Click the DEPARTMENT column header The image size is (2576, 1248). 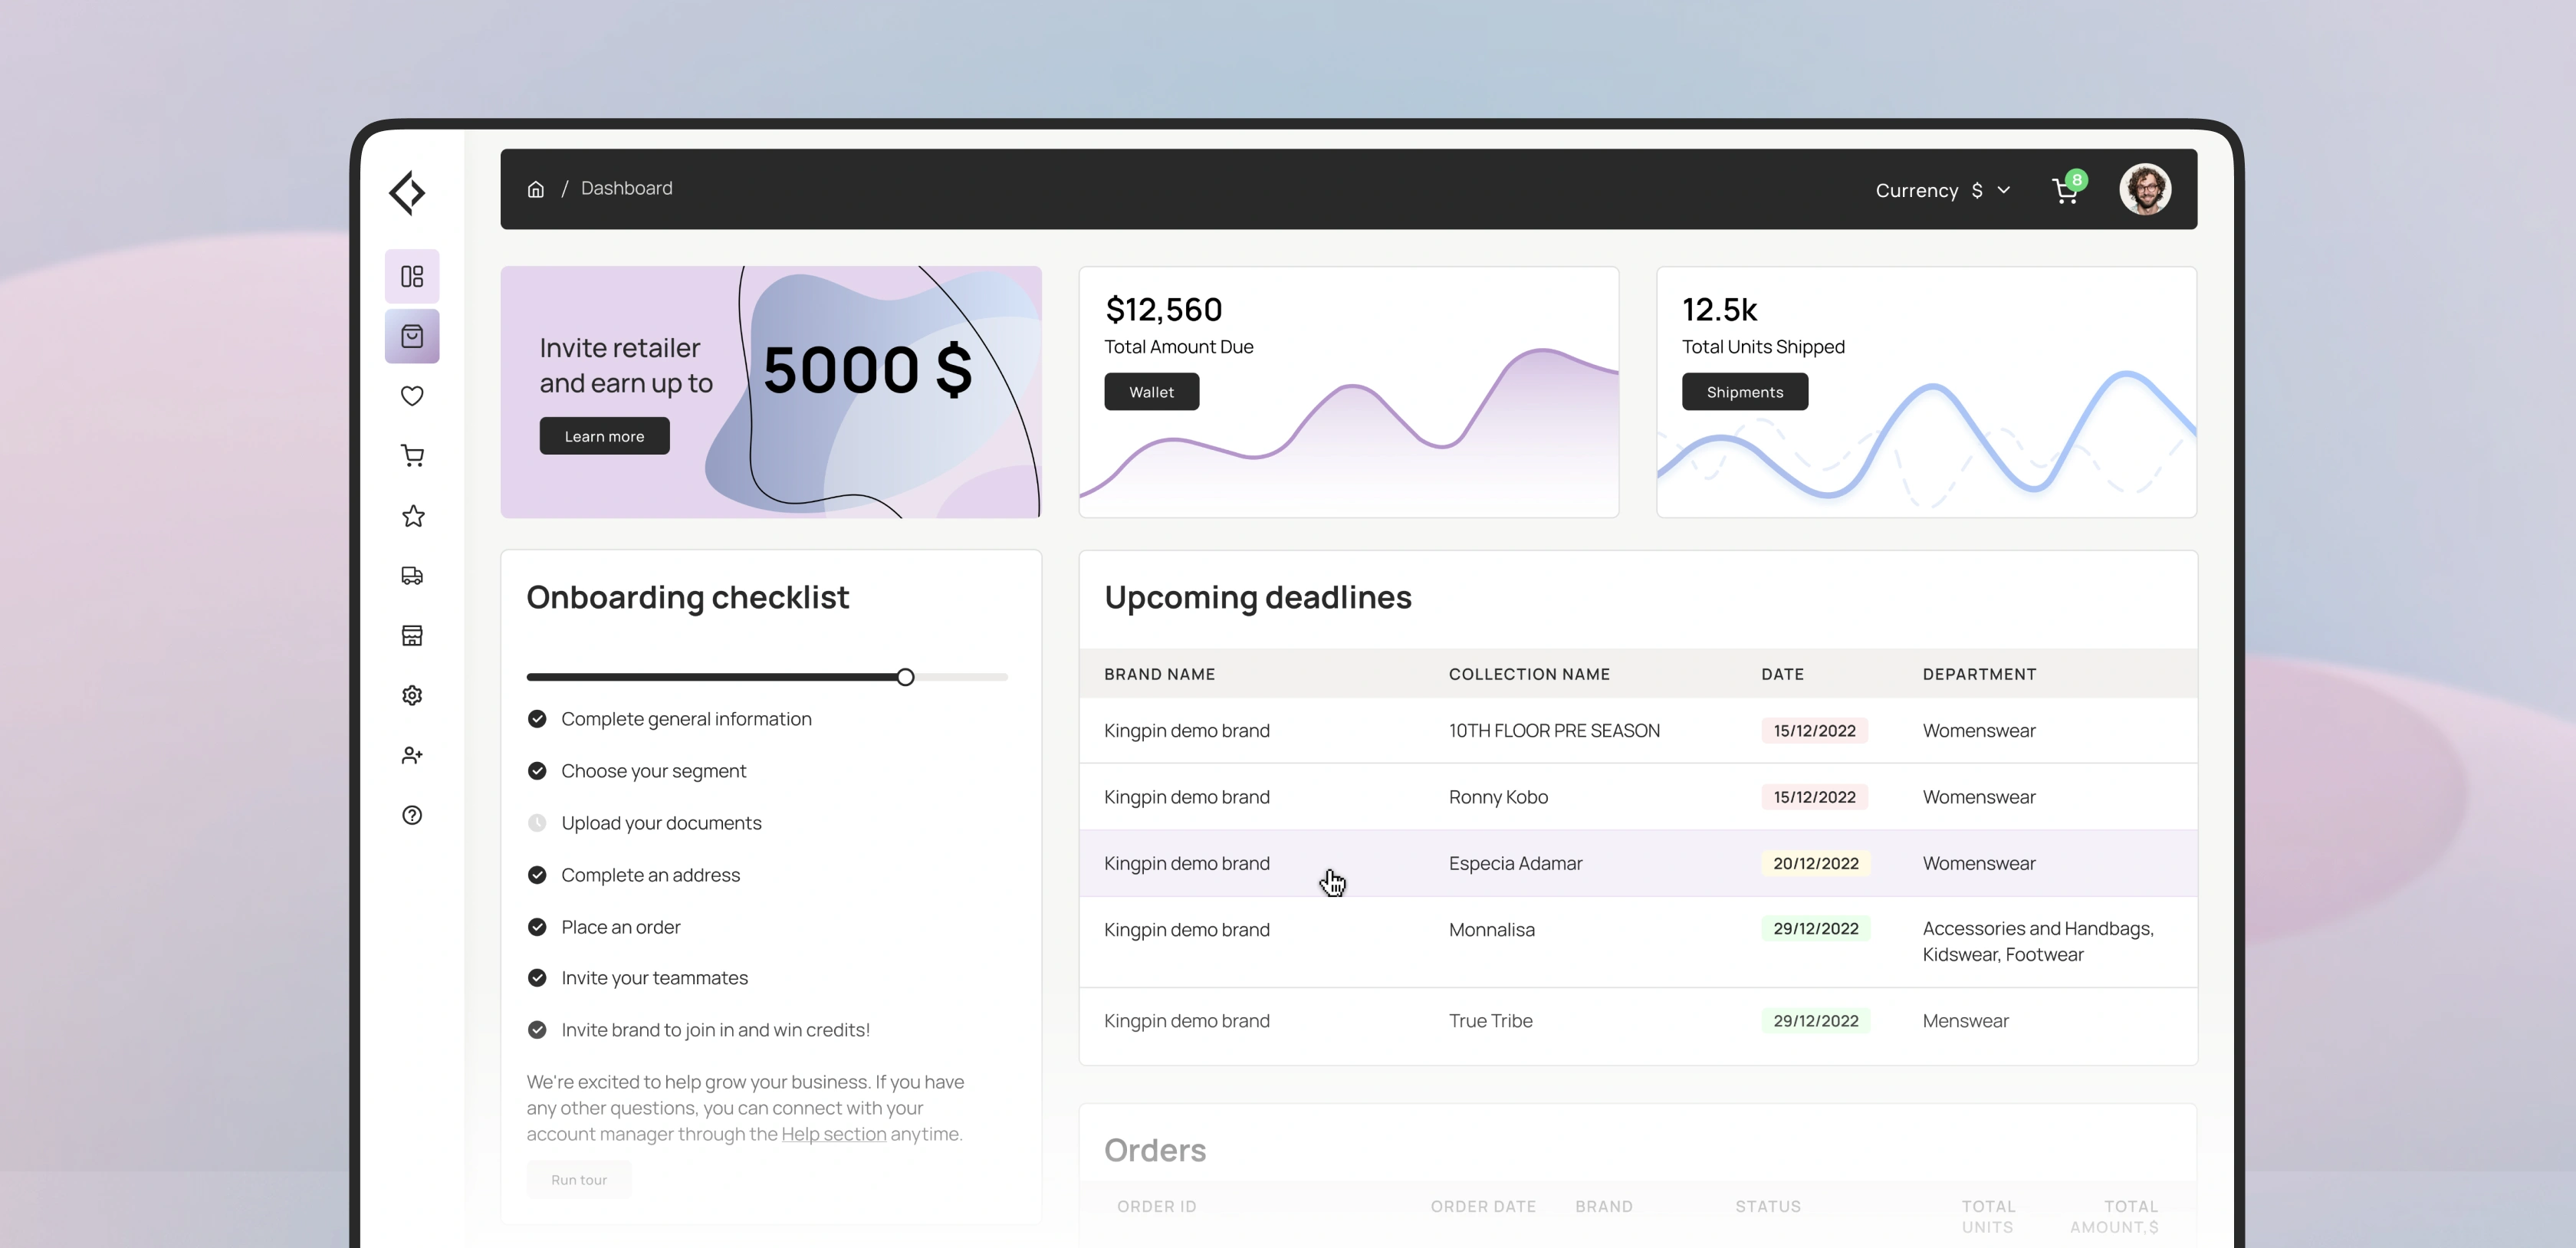click(1979, 674)
